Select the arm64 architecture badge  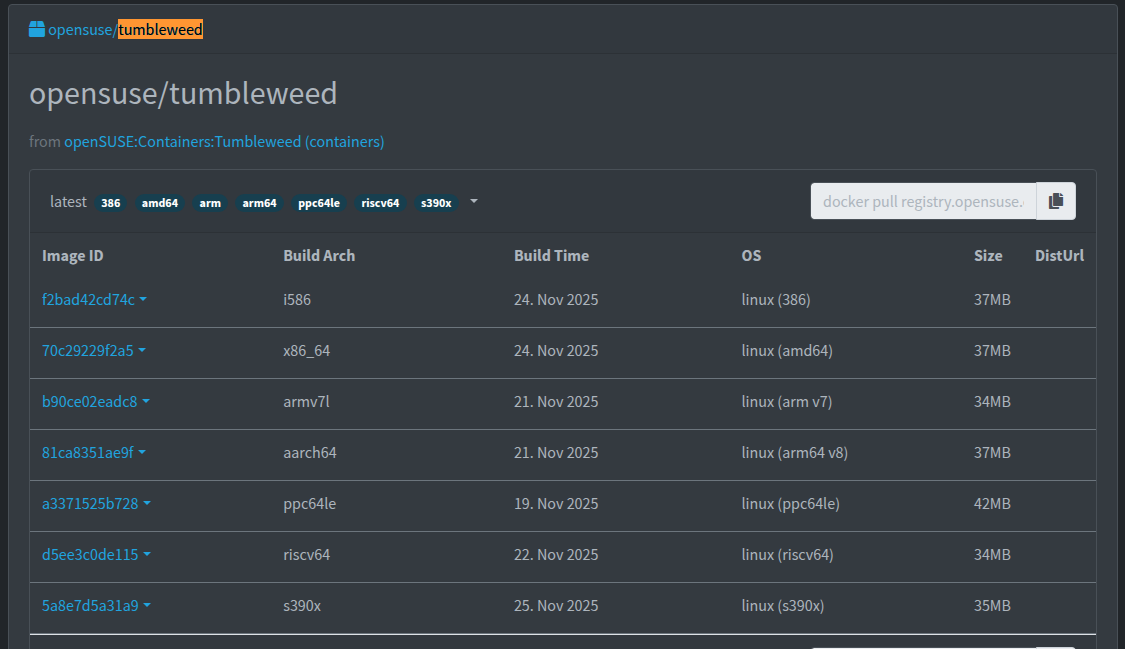[259, 203]
